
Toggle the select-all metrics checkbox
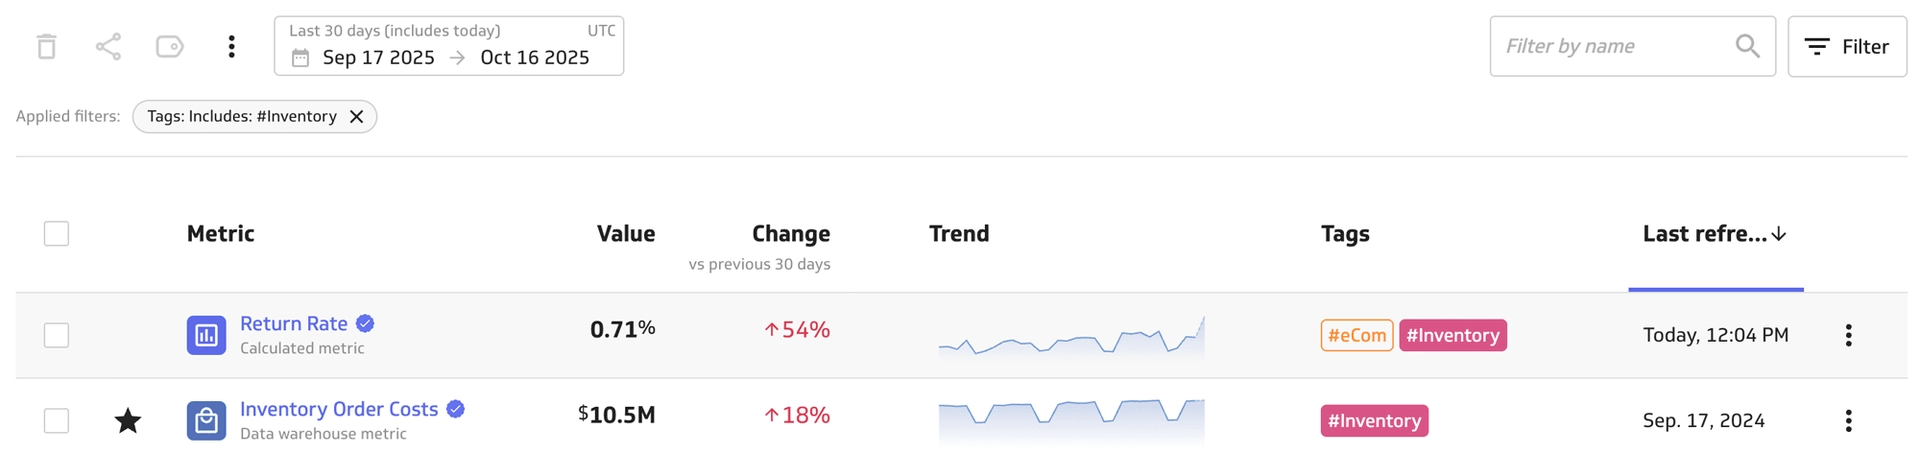tap(57, 234)
